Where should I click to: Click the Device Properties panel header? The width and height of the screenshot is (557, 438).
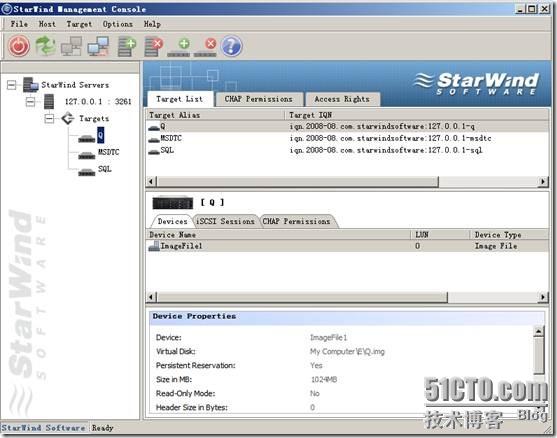[347, 317]
